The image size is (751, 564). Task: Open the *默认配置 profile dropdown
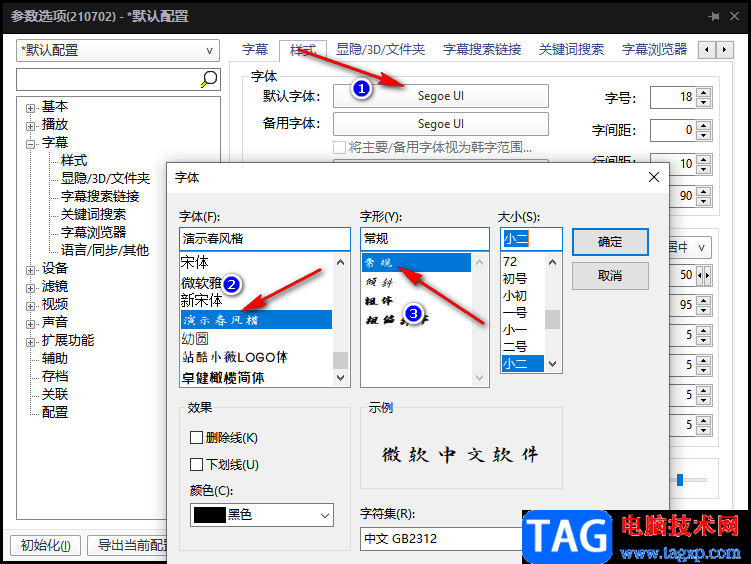tap(118, 50)
